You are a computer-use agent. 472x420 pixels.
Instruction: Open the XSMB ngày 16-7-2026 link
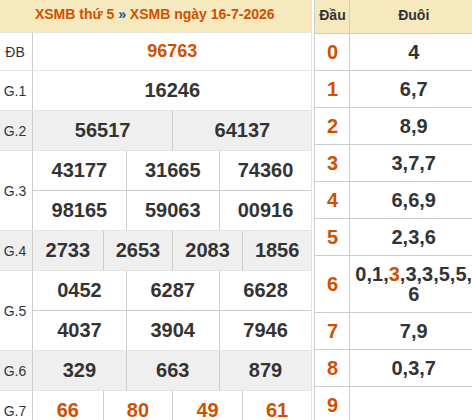[x=202, y=15]
